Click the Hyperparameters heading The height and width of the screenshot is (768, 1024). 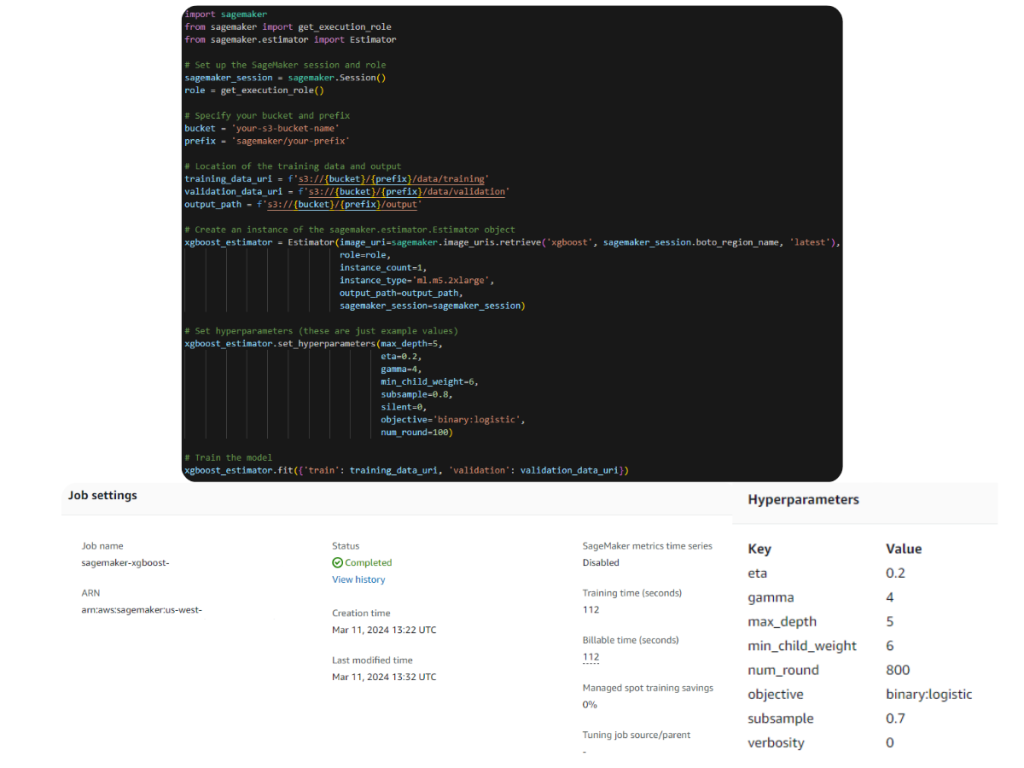pyautogui.click(x=803, y=500)
